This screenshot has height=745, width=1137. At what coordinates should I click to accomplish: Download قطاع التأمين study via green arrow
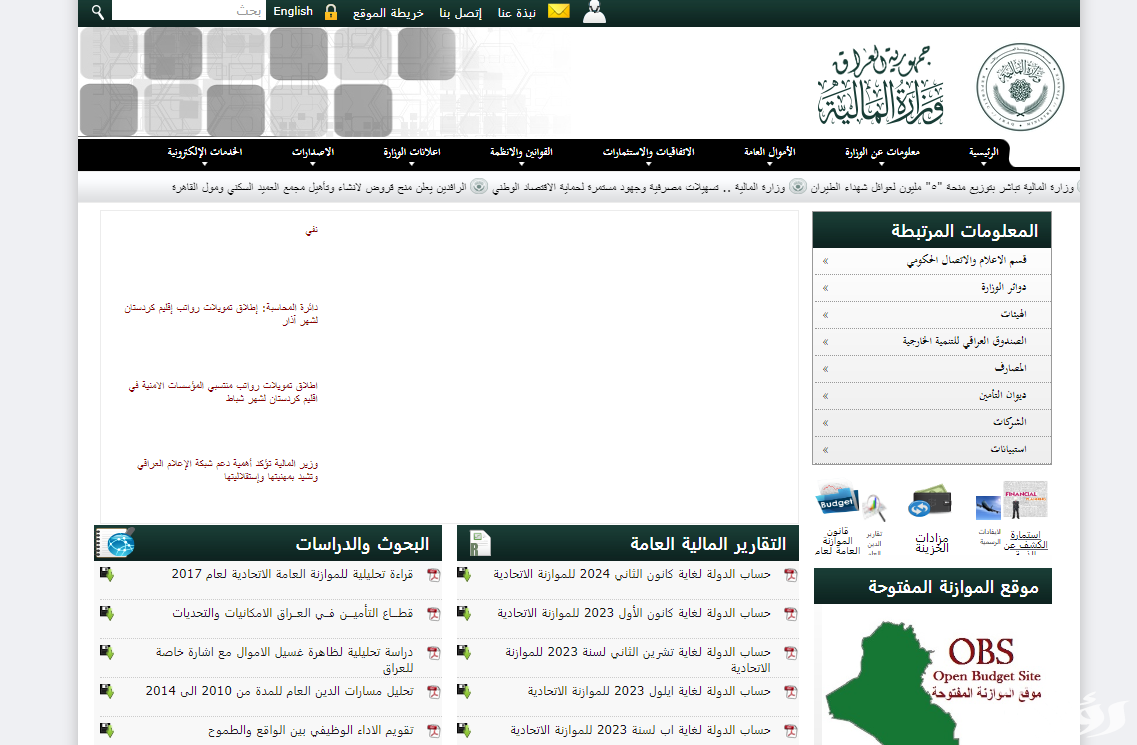click(107, 613)
